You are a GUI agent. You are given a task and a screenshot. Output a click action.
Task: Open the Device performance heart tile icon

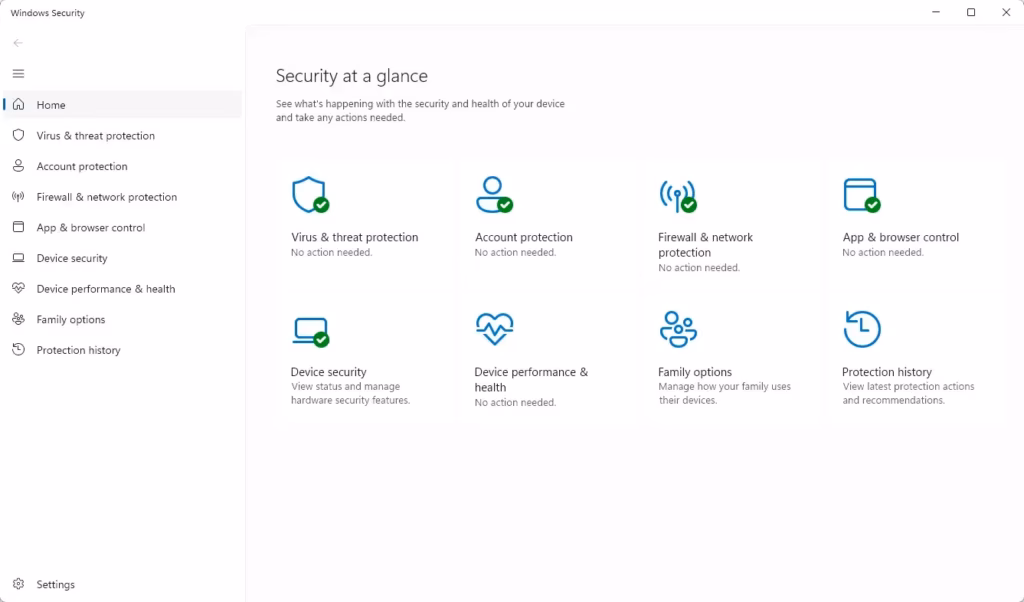(x=494, y=328)
